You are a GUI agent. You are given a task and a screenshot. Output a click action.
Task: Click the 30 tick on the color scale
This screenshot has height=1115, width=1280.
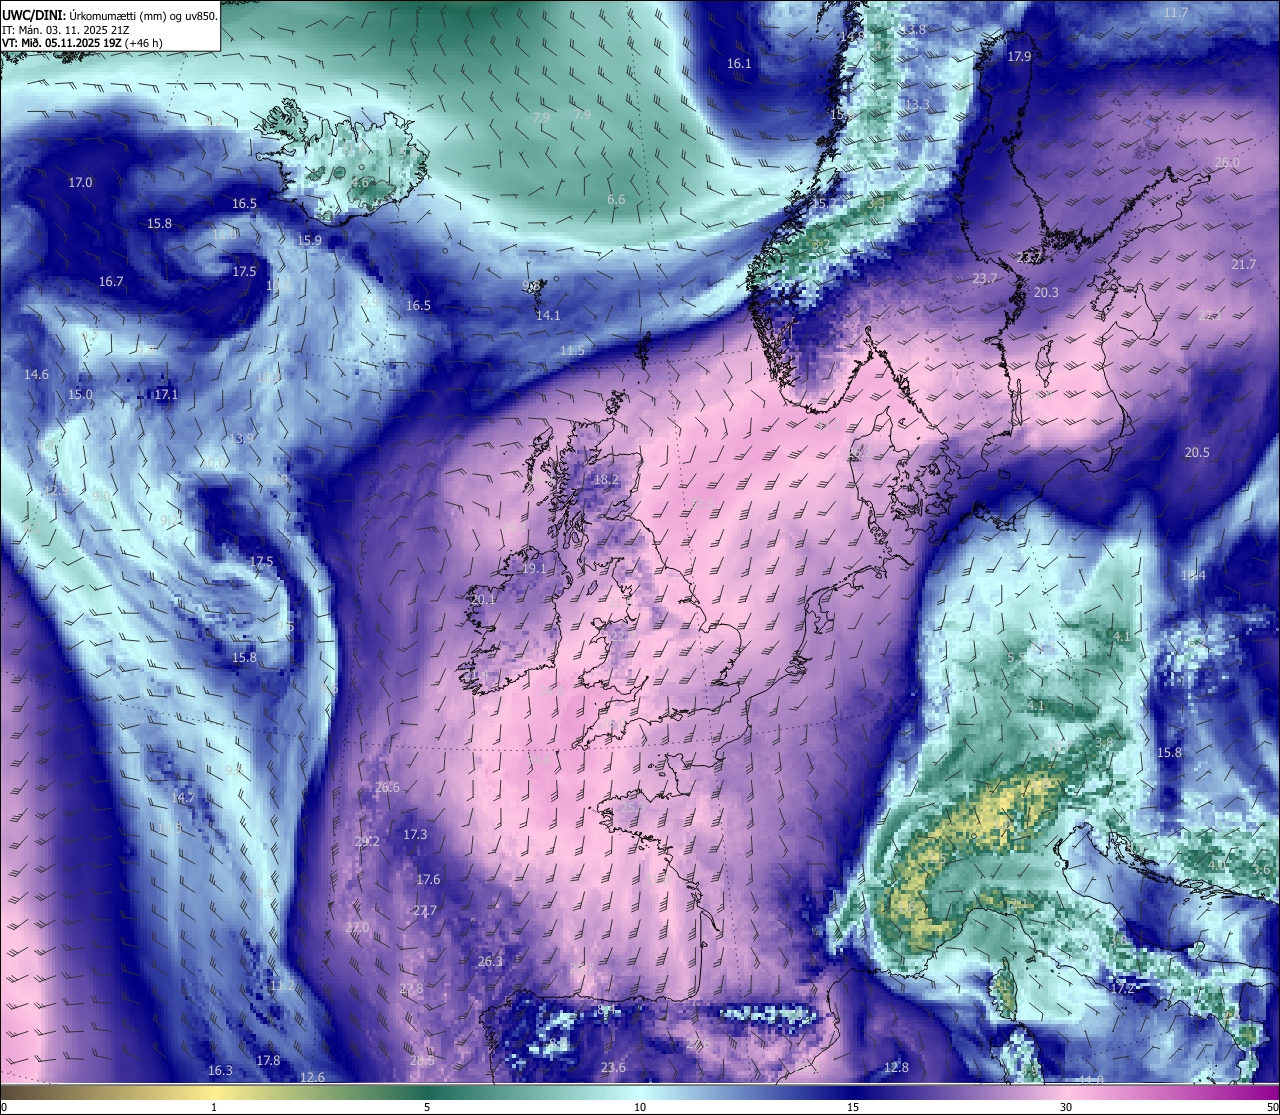pyautogui.click(x=1066, y=1107)
